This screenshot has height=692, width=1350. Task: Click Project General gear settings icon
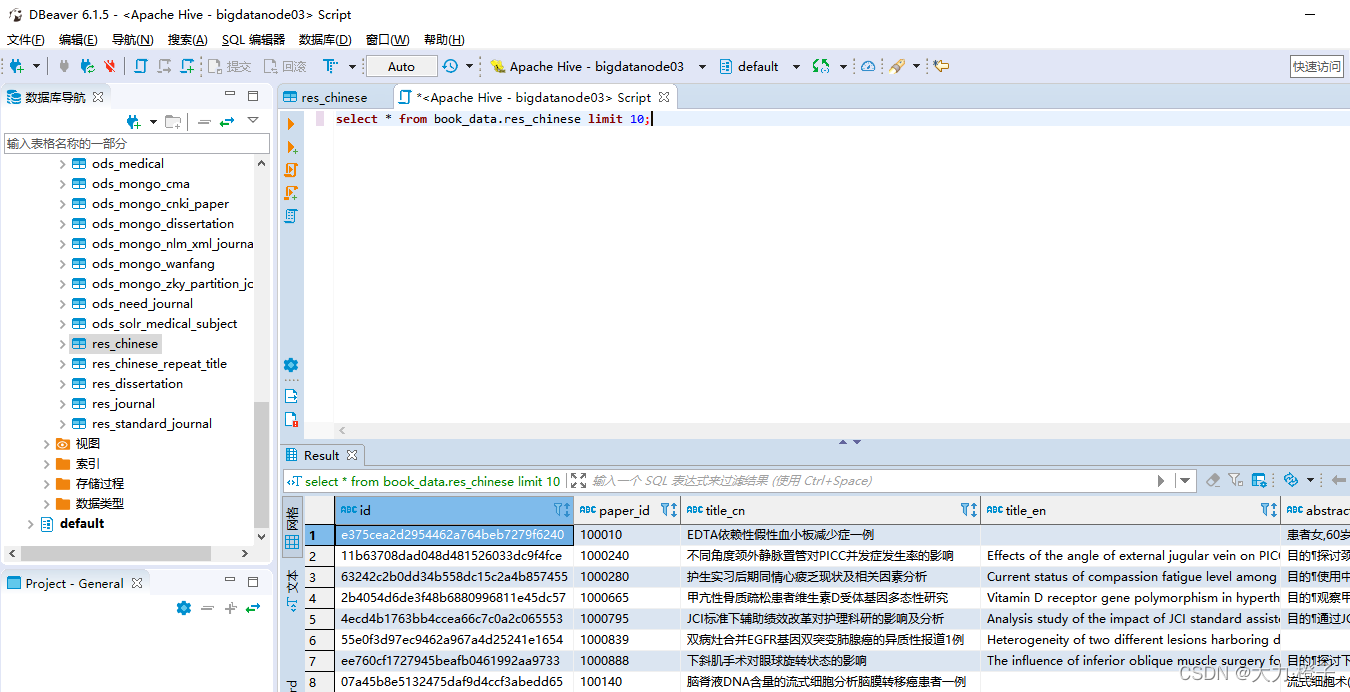[x=183, y=608]
